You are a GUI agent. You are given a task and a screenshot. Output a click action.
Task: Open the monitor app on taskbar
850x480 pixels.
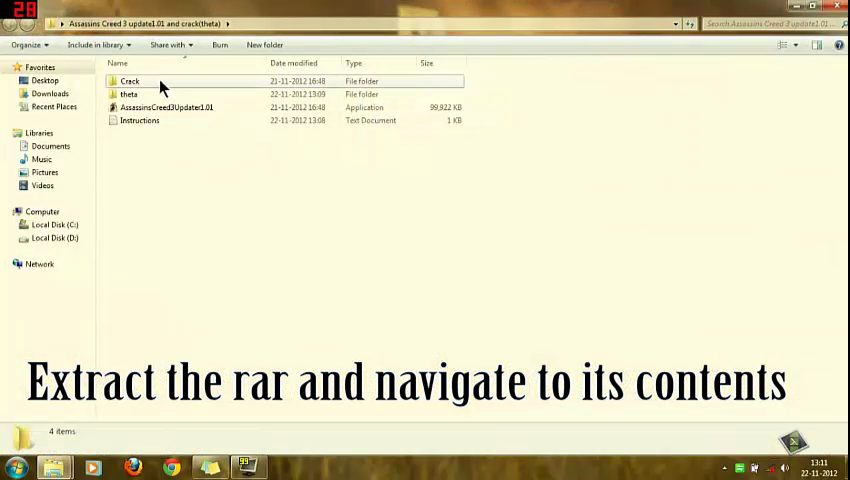(x=248, y=467)
